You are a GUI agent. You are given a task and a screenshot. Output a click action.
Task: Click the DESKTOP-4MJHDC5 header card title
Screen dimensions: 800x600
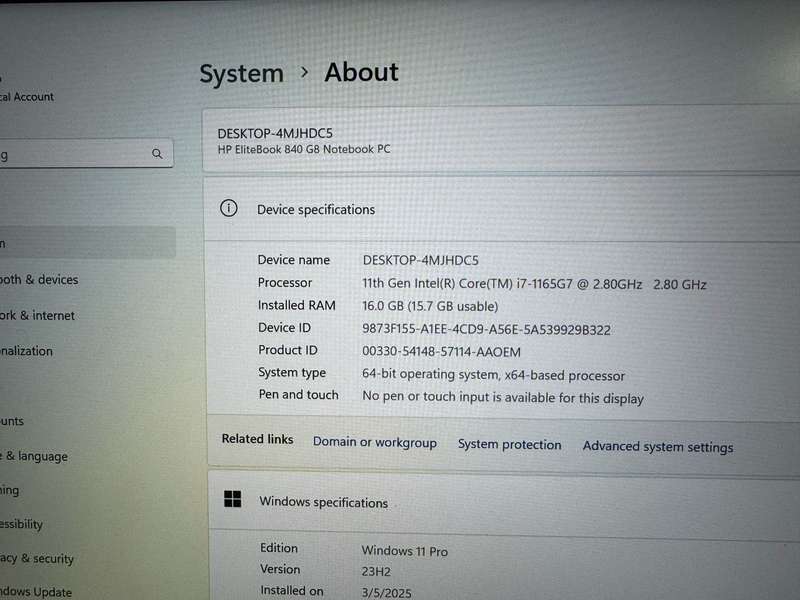pos(275,134)
